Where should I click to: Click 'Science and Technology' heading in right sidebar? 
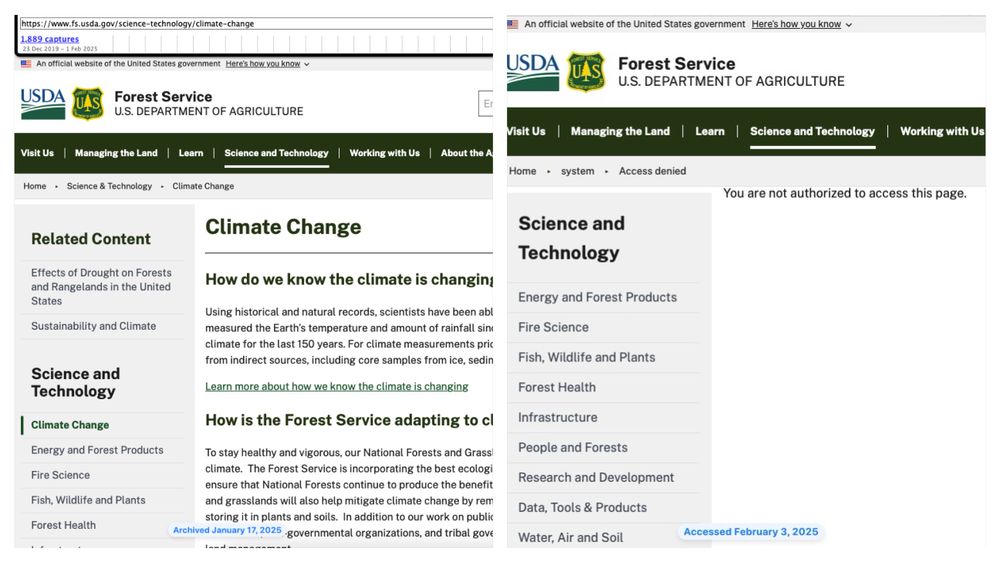click(571, 238)
